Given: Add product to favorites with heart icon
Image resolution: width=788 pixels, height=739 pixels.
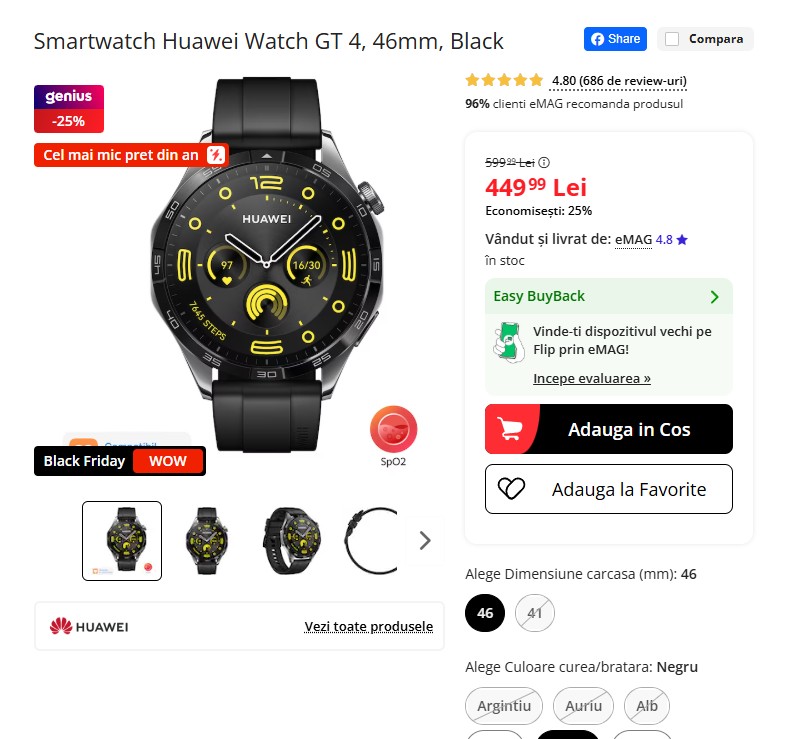Looking at the screenshot, I should coord(511,489).
